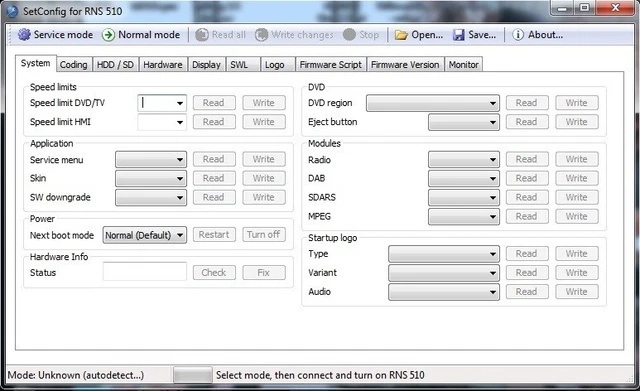The height and width of the screenshot is (391, 640).
Task: Click the Service mode gear icon
Action: click(24, 35)
